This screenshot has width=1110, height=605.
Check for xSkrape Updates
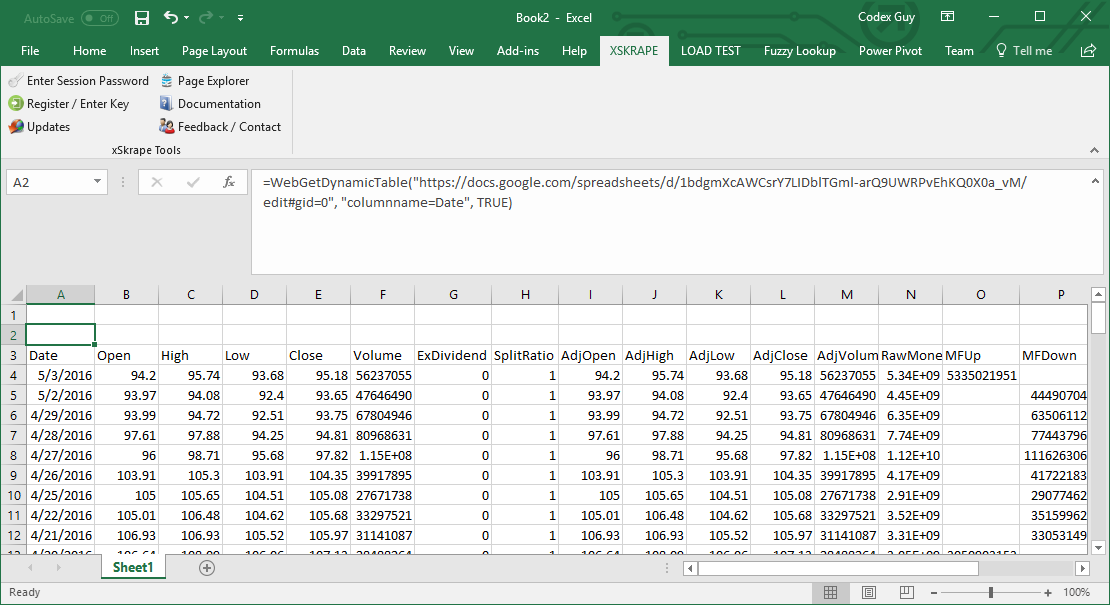point(39,127)
